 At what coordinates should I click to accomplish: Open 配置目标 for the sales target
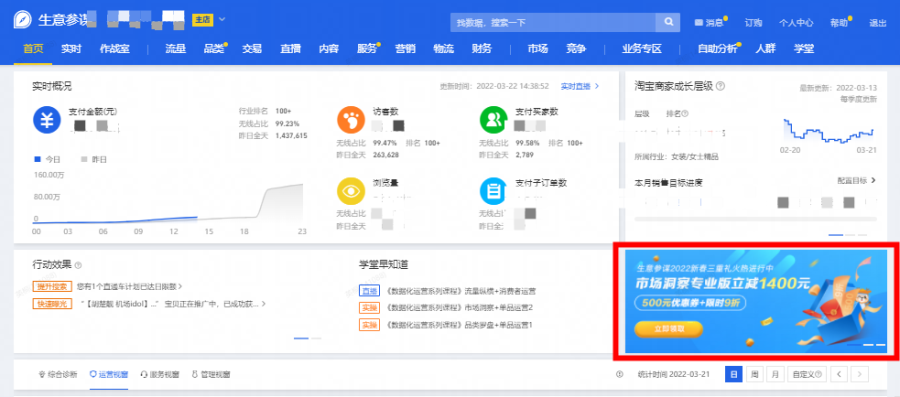[x=857, y=180]
